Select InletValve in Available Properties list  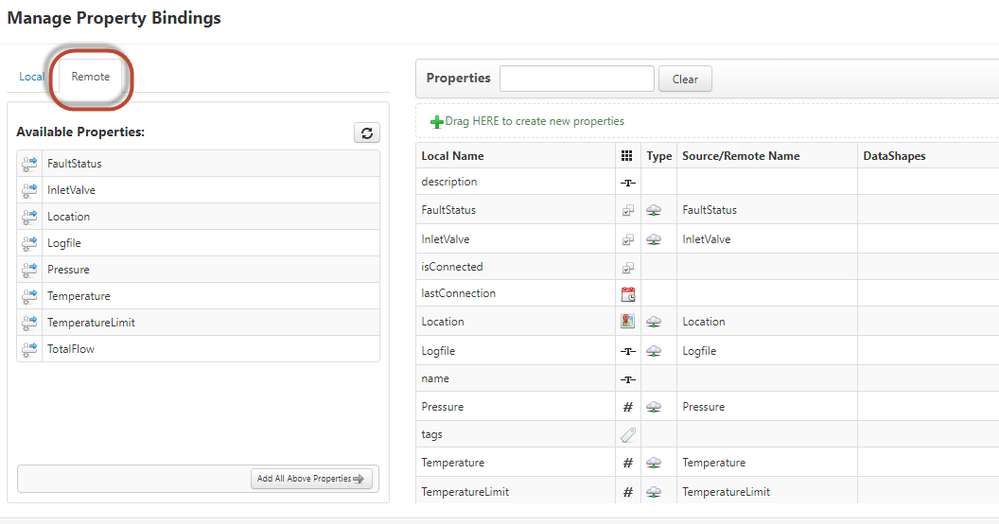click(x=198, y=190)
